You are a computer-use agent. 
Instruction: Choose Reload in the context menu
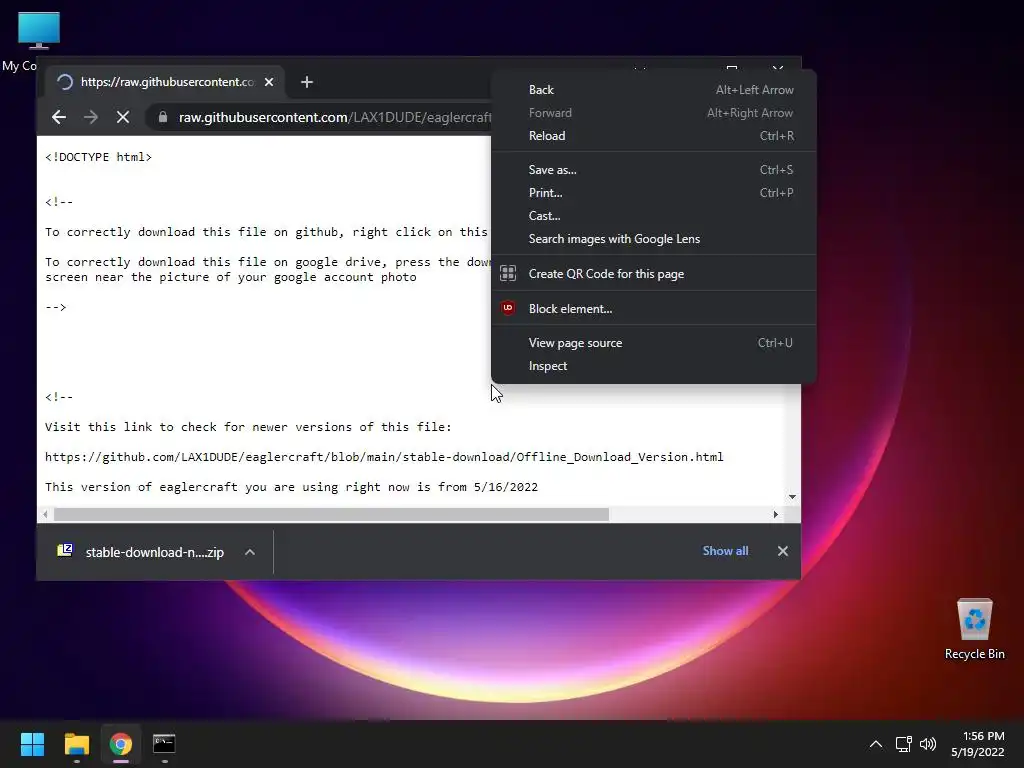[654, 136]
